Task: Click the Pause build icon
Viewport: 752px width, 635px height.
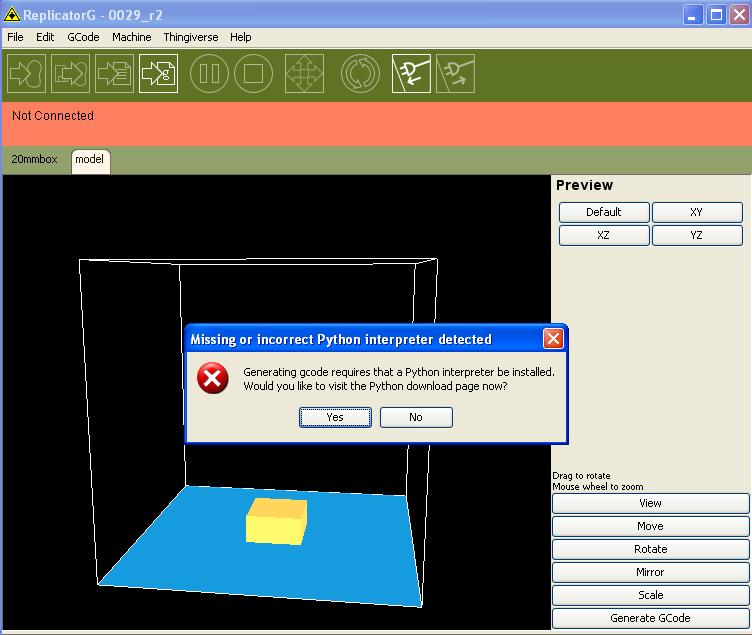Action: click(x=209, y=73)
